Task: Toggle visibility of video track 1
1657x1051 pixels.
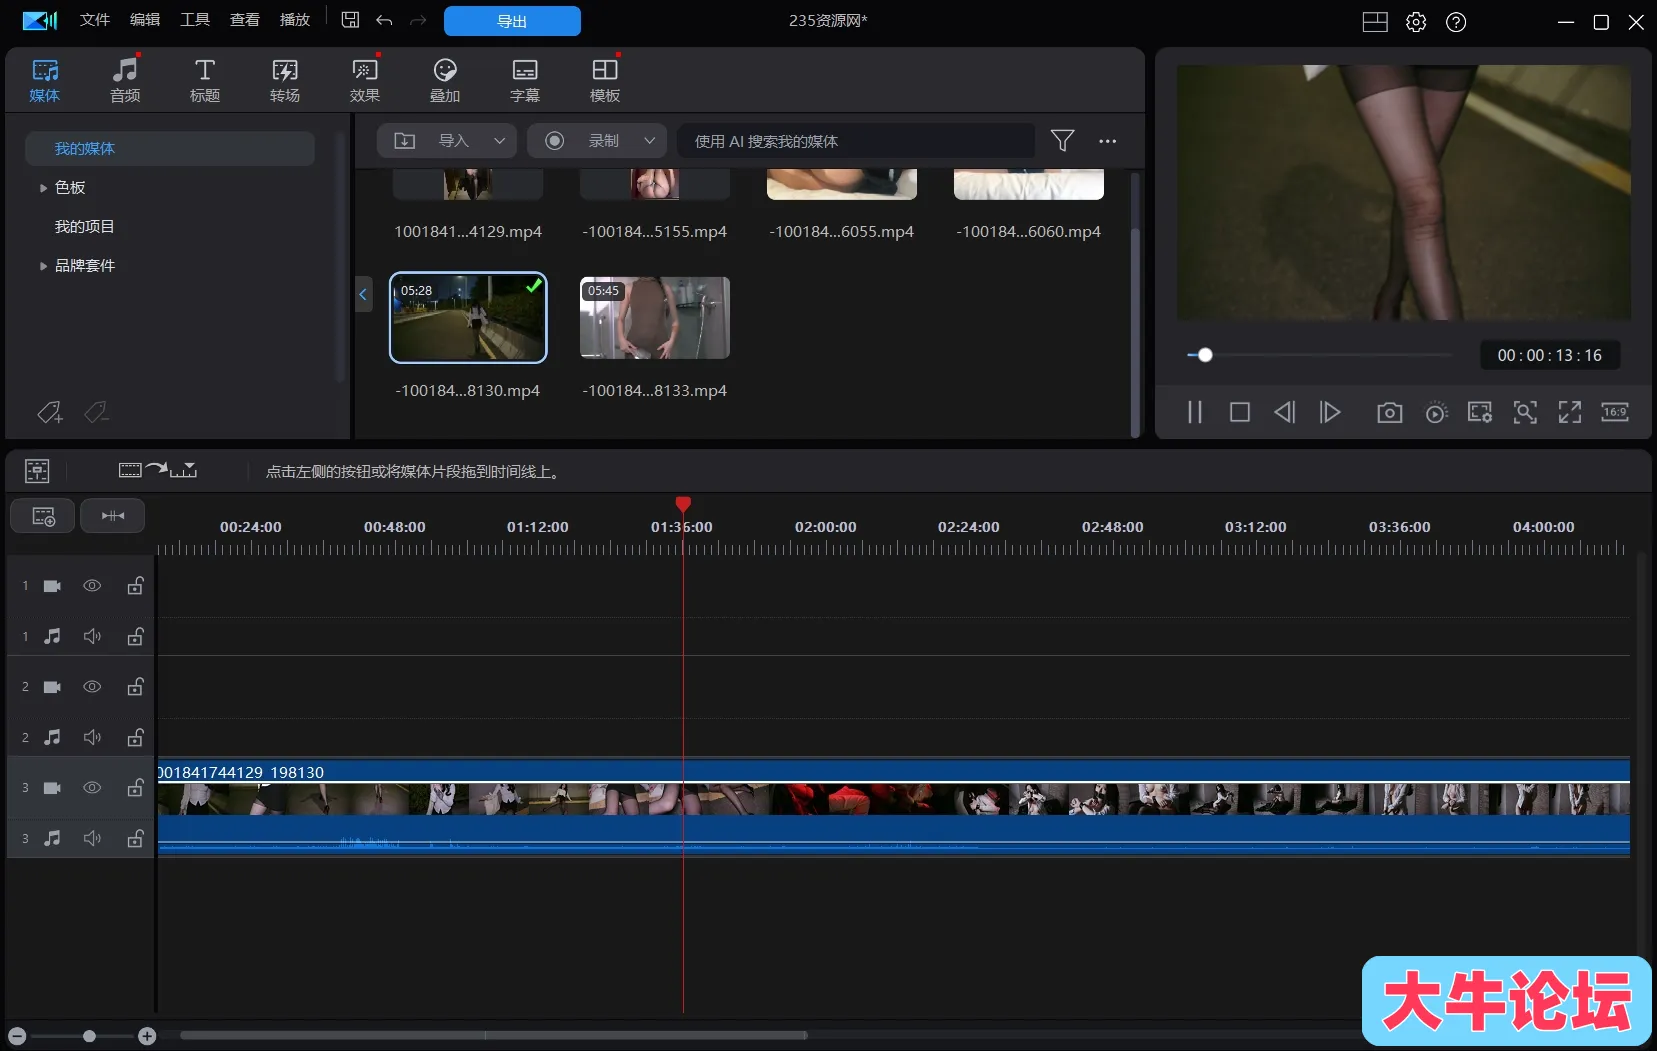Action: [x=92, y=586]
